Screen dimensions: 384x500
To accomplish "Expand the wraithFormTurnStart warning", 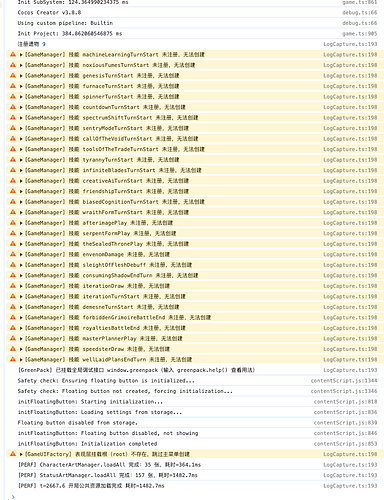I will tap(21, 212).
